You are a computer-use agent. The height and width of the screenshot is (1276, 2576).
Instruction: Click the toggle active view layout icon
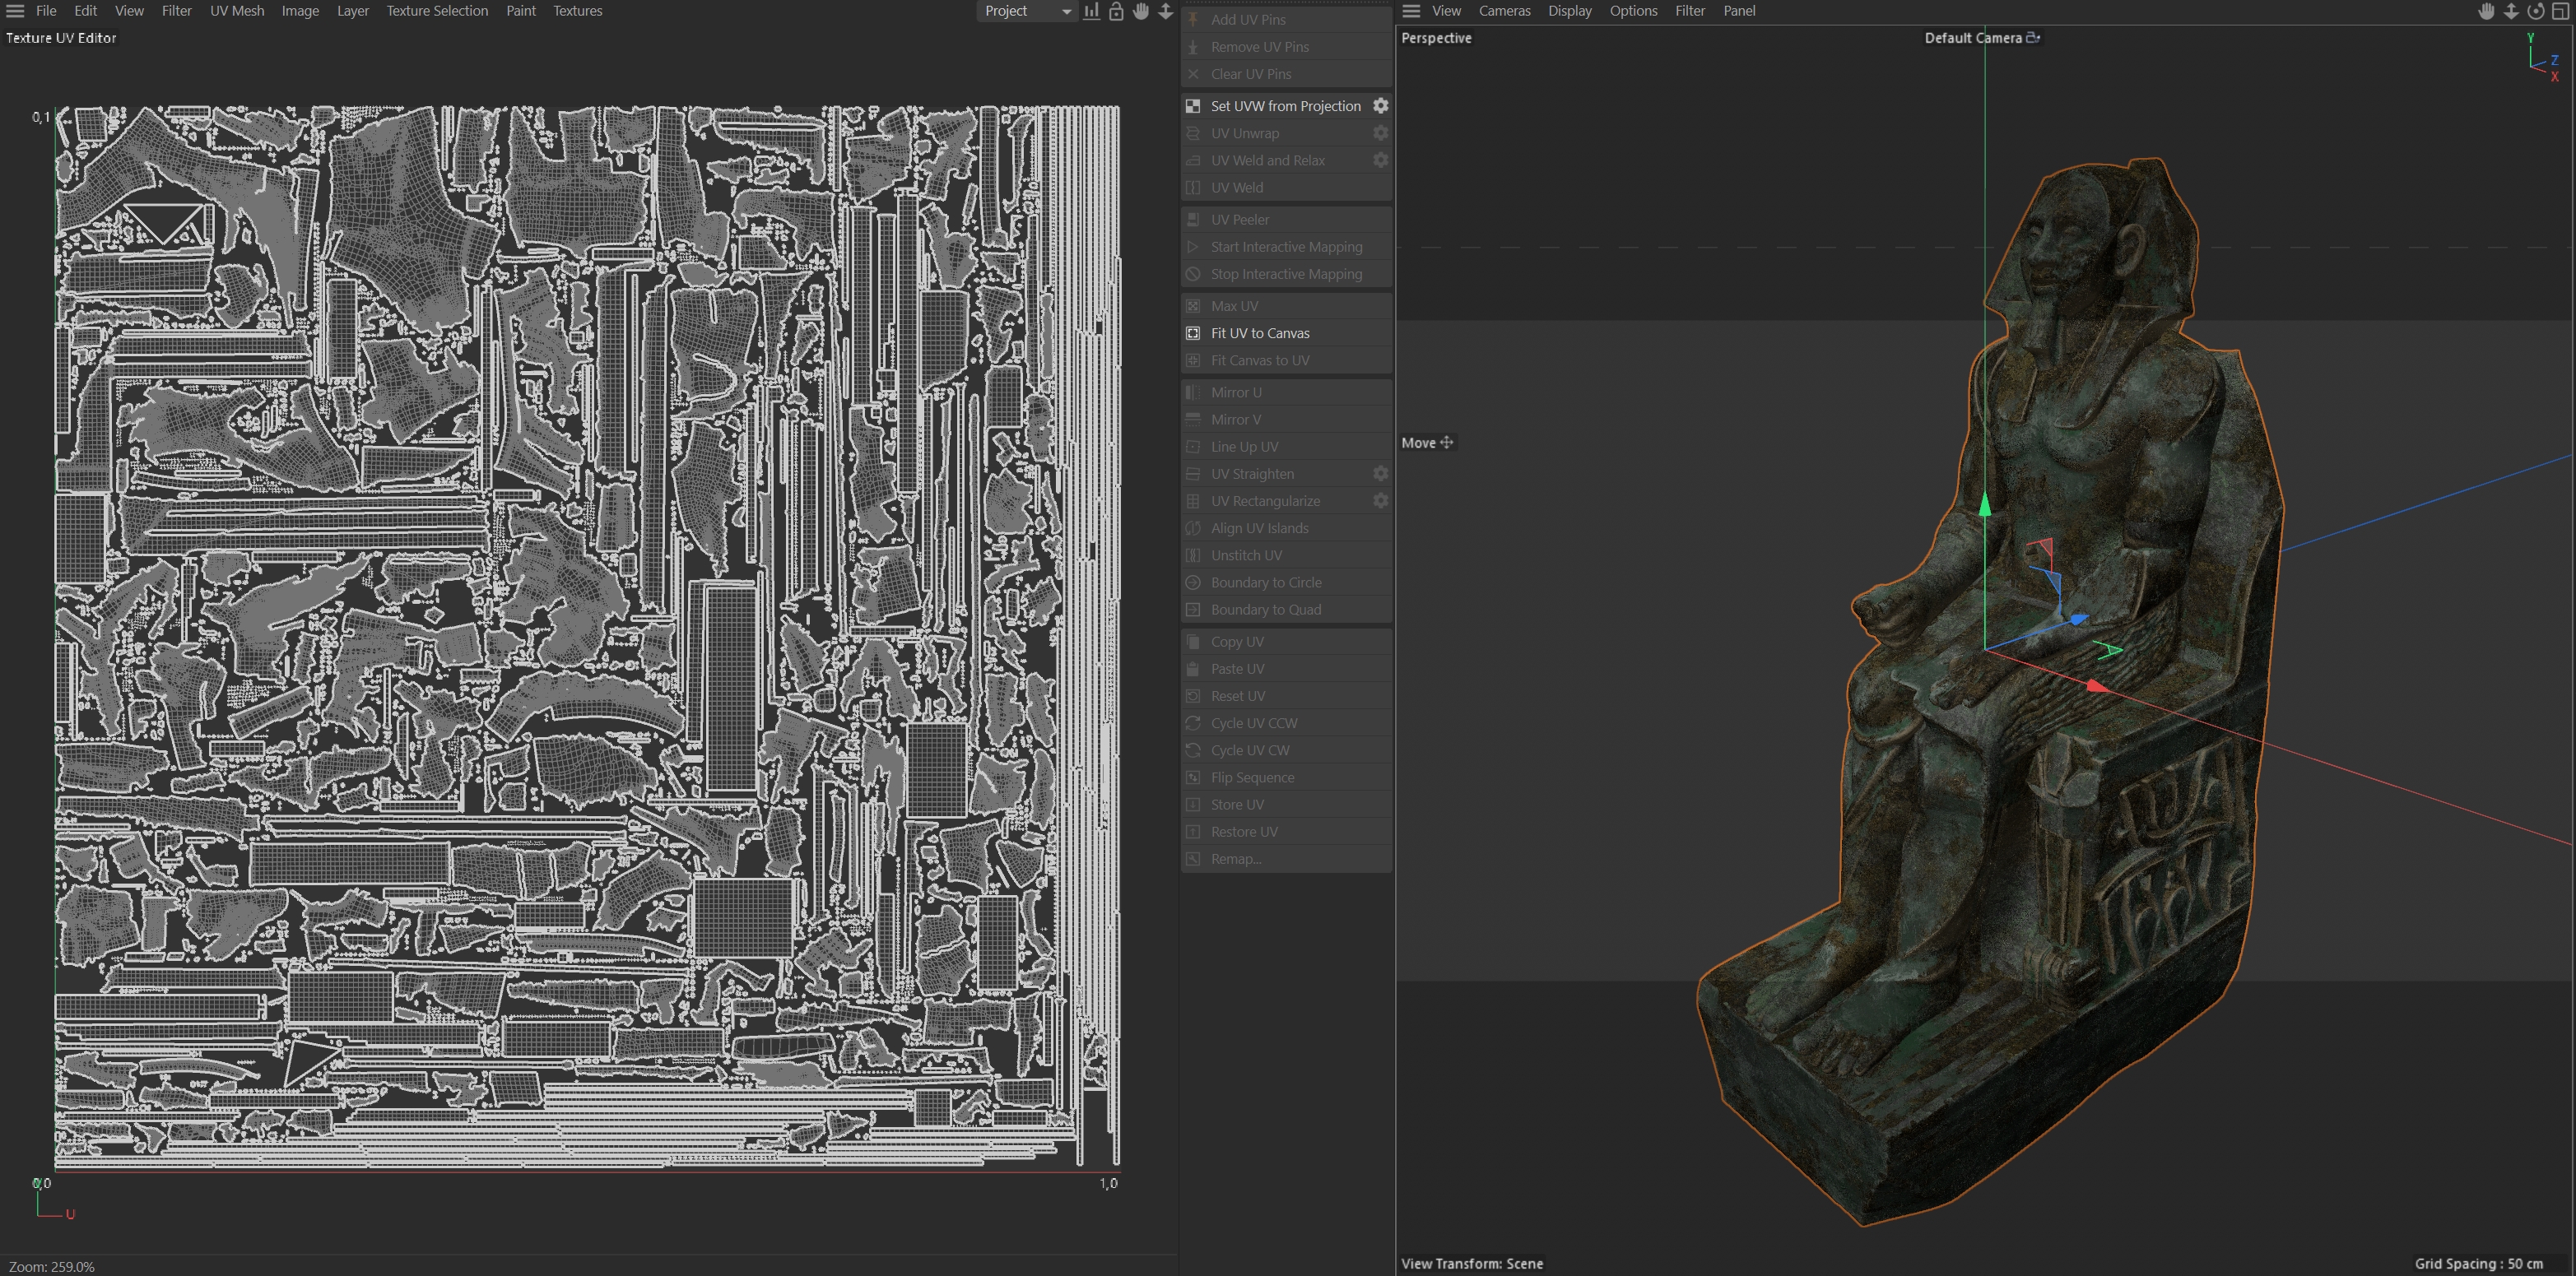coord(2561,11)
